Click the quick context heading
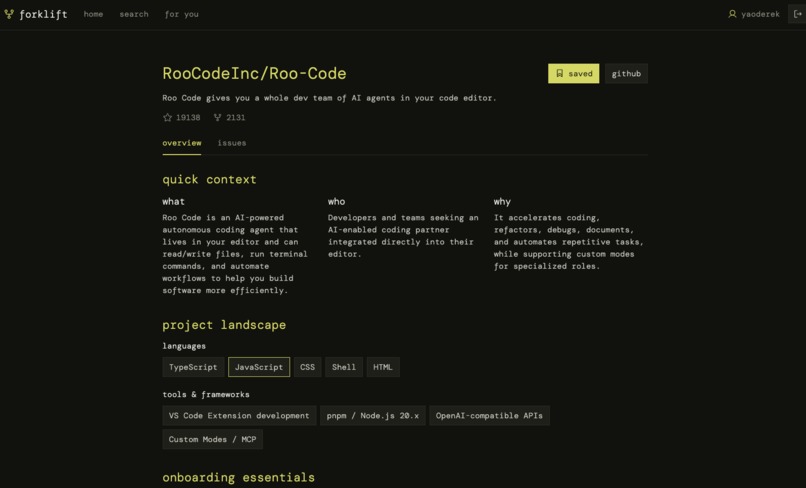This screenshot has height=488, width=806. click(209, 179)
